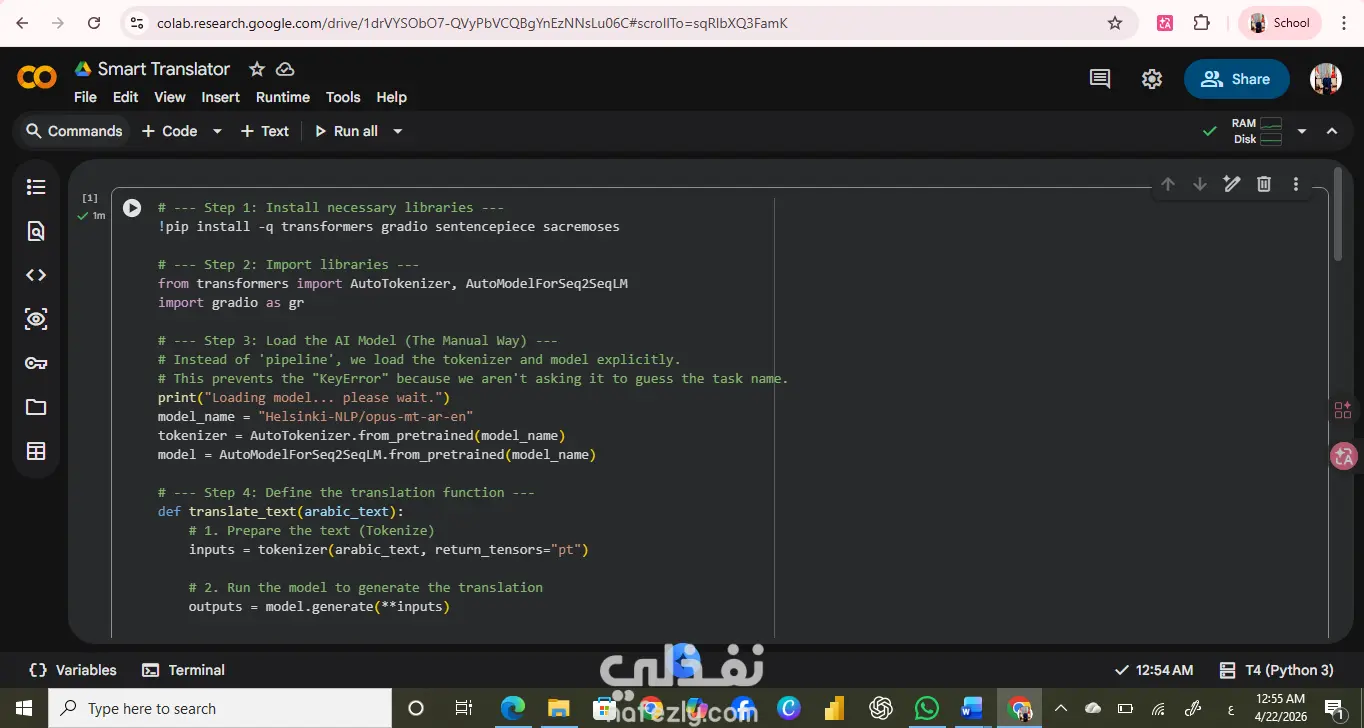Open more cell actions three-dot menu
This screenshot has width=1364, height=728.
pyautogui.click(x=1296, y=184)
